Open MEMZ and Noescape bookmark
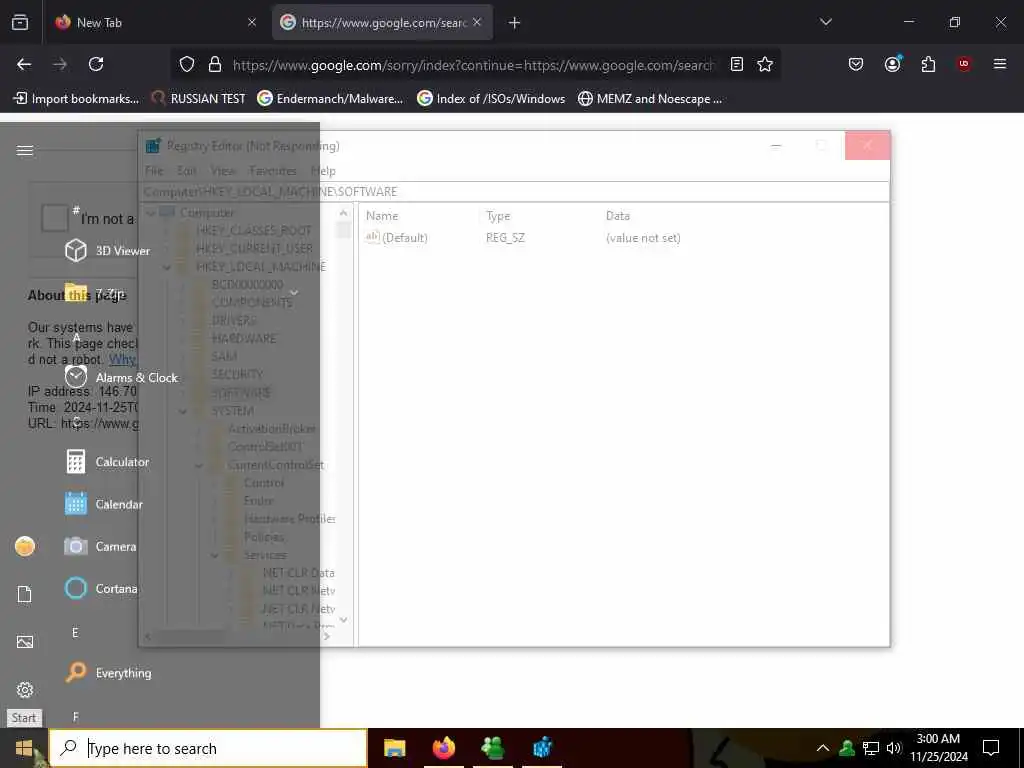 pyautogui.click(x=650, y=99)
